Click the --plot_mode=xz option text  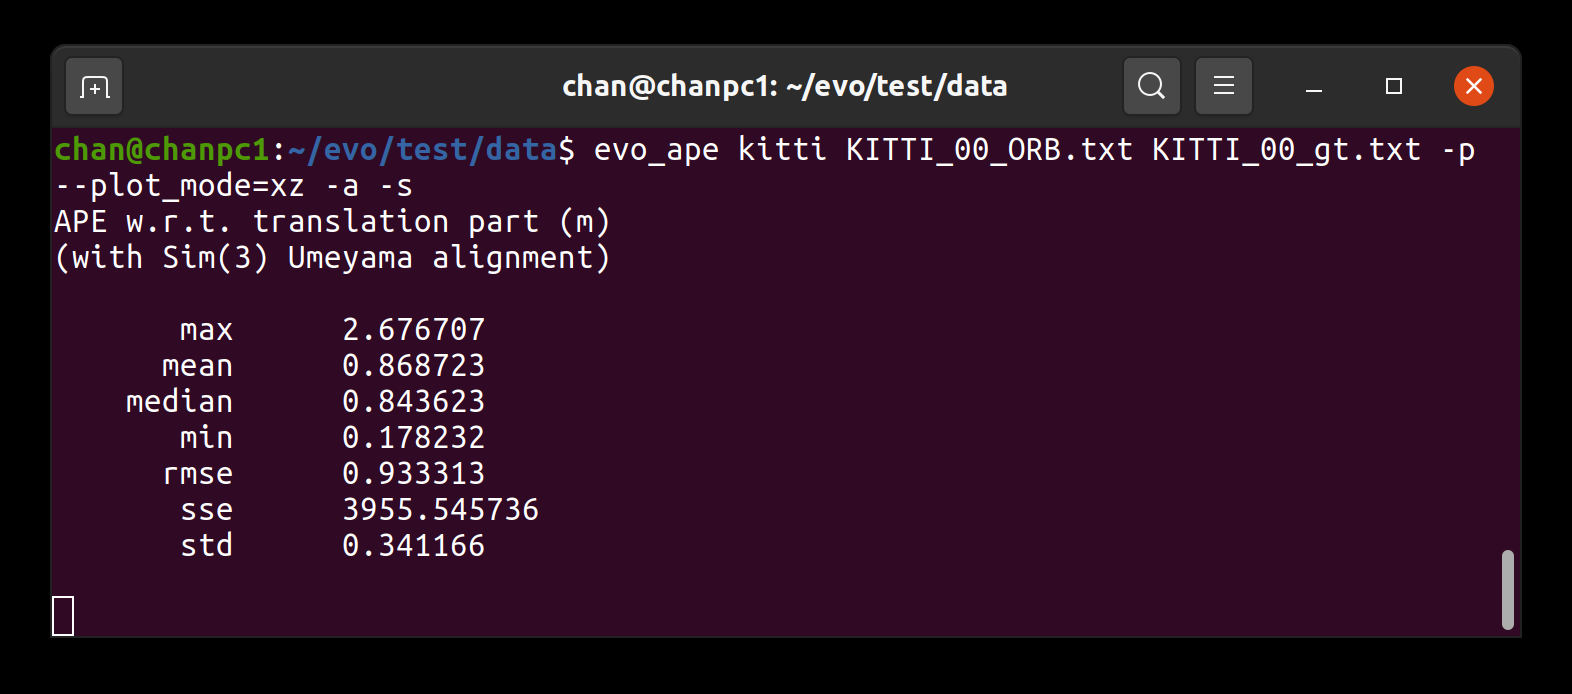click(x=180, y=186)
